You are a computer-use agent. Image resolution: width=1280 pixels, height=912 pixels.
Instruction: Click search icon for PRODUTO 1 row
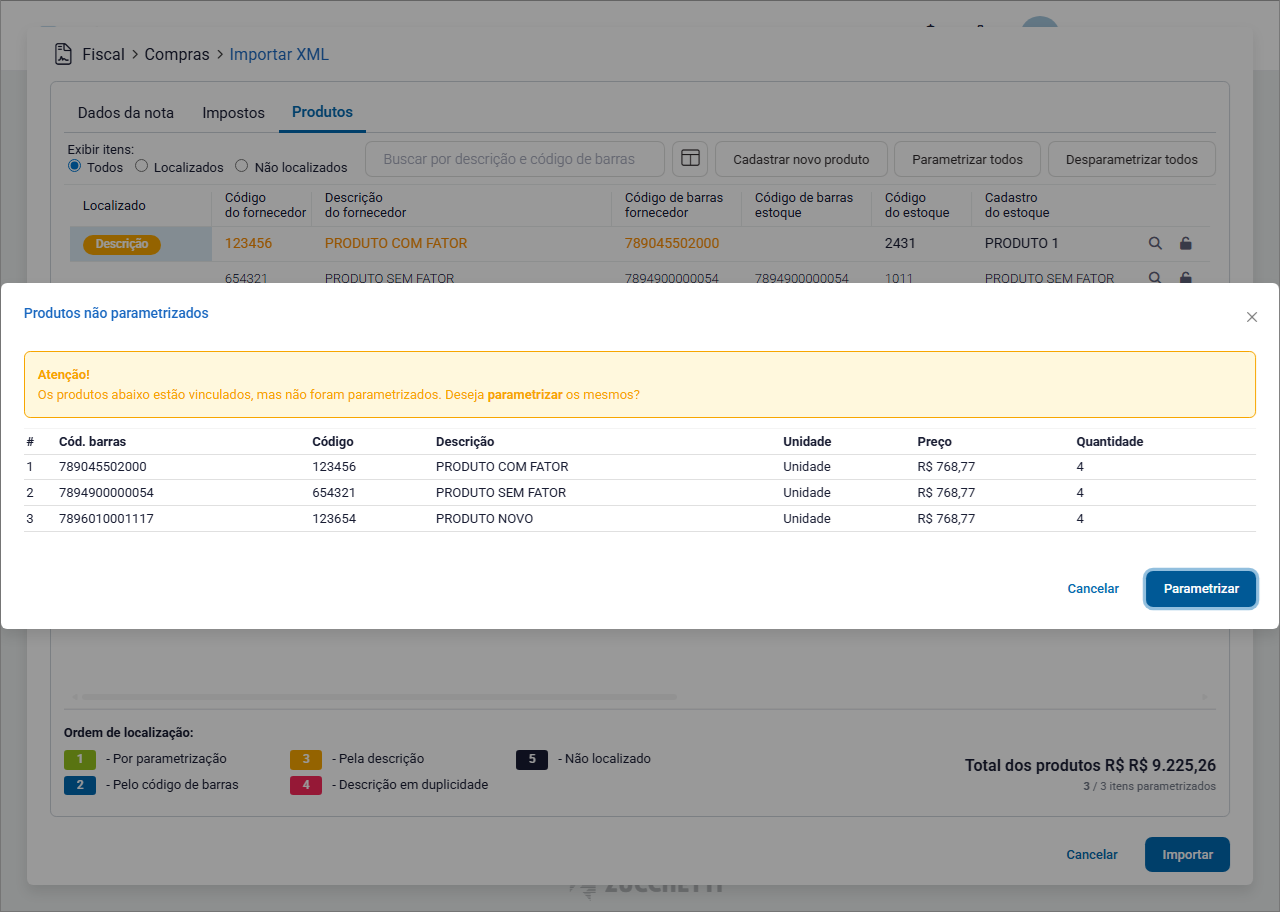[x=1155, y=243]
